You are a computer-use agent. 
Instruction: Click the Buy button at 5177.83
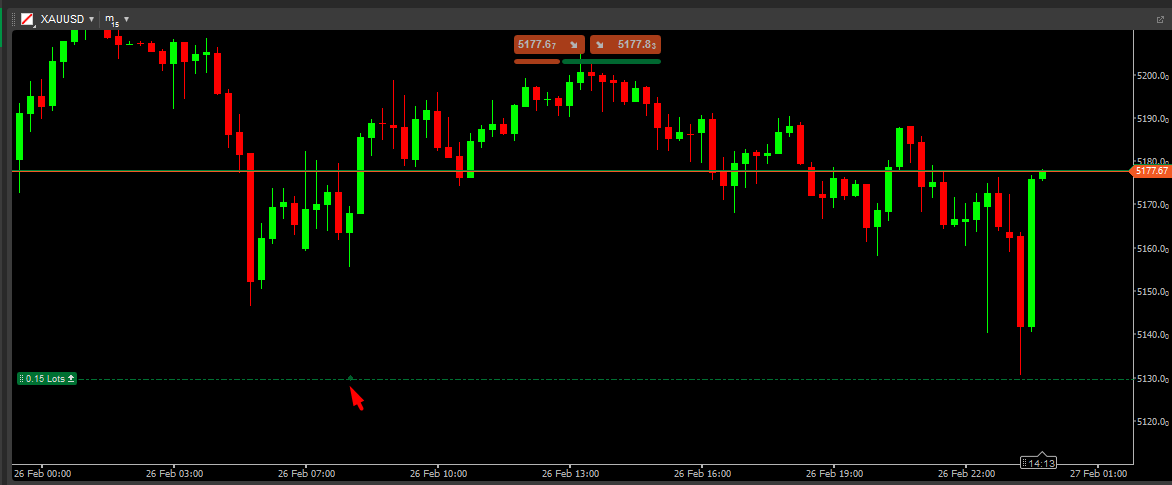pos(626,44)
